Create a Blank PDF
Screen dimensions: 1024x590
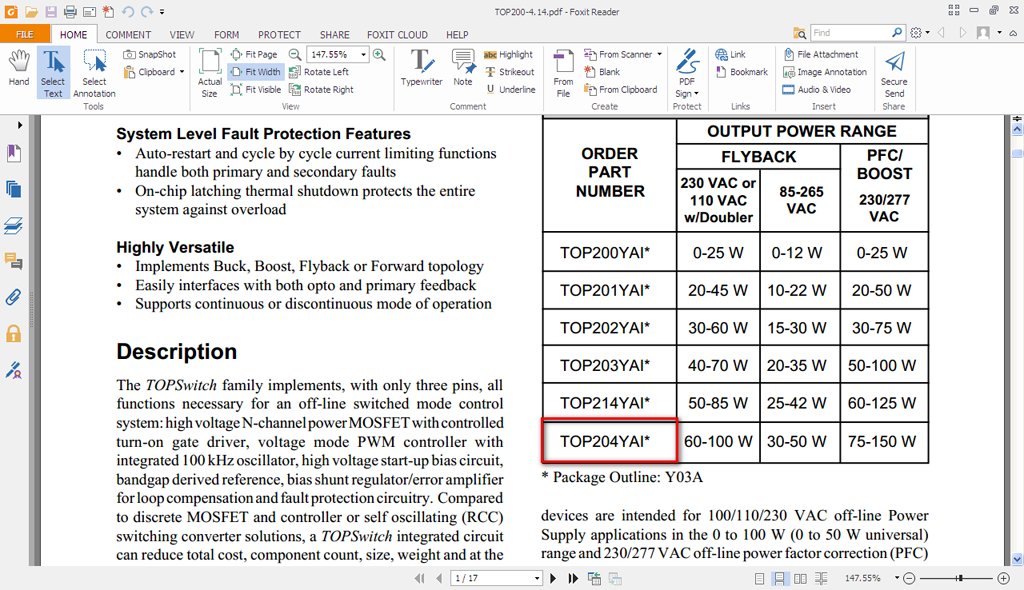click(601, 72)
